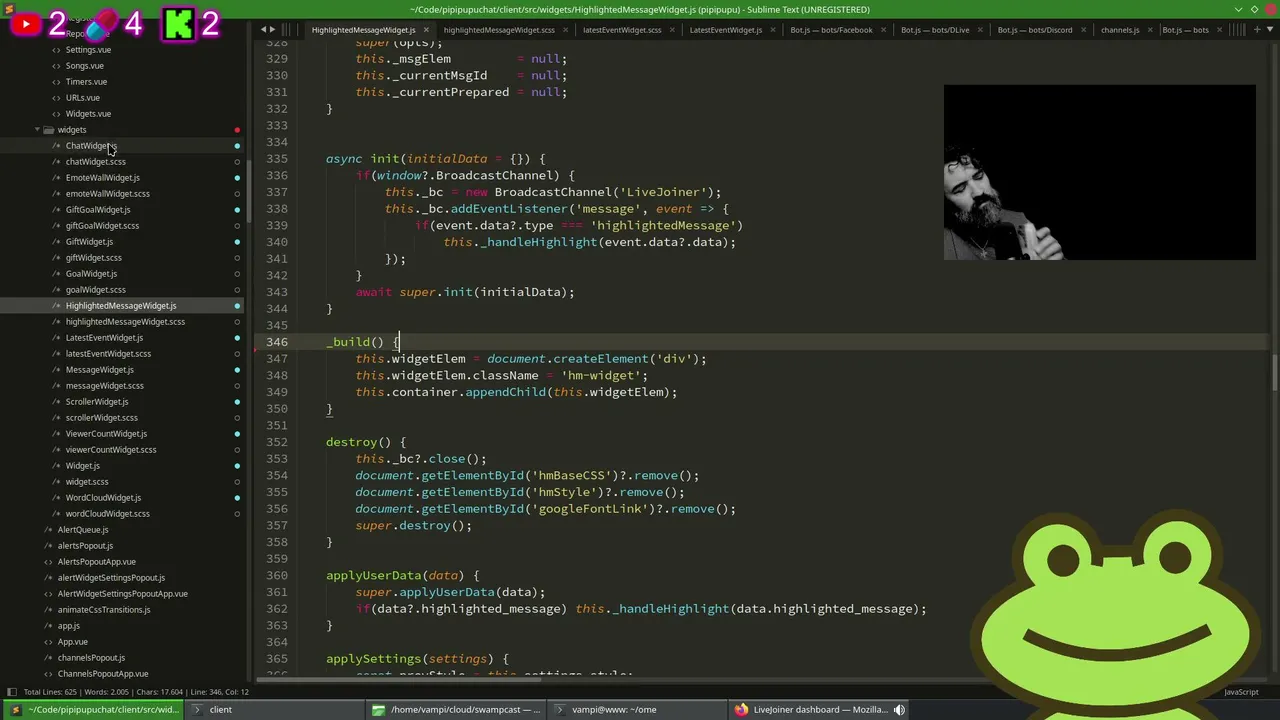Open emoteWallWidget.scss in the sidebar
This screenshot has width=1280, height=720.
[x=107, y=194]
